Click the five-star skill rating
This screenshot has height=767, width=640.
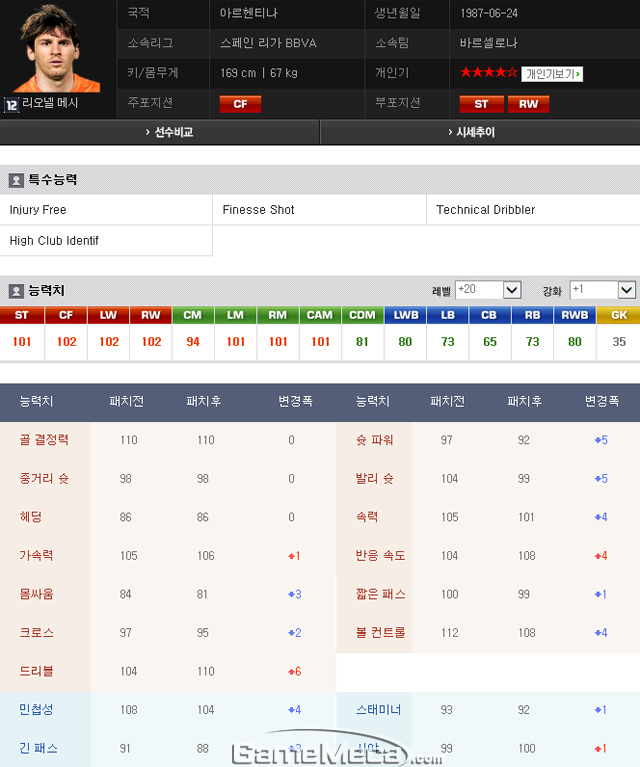488,73
